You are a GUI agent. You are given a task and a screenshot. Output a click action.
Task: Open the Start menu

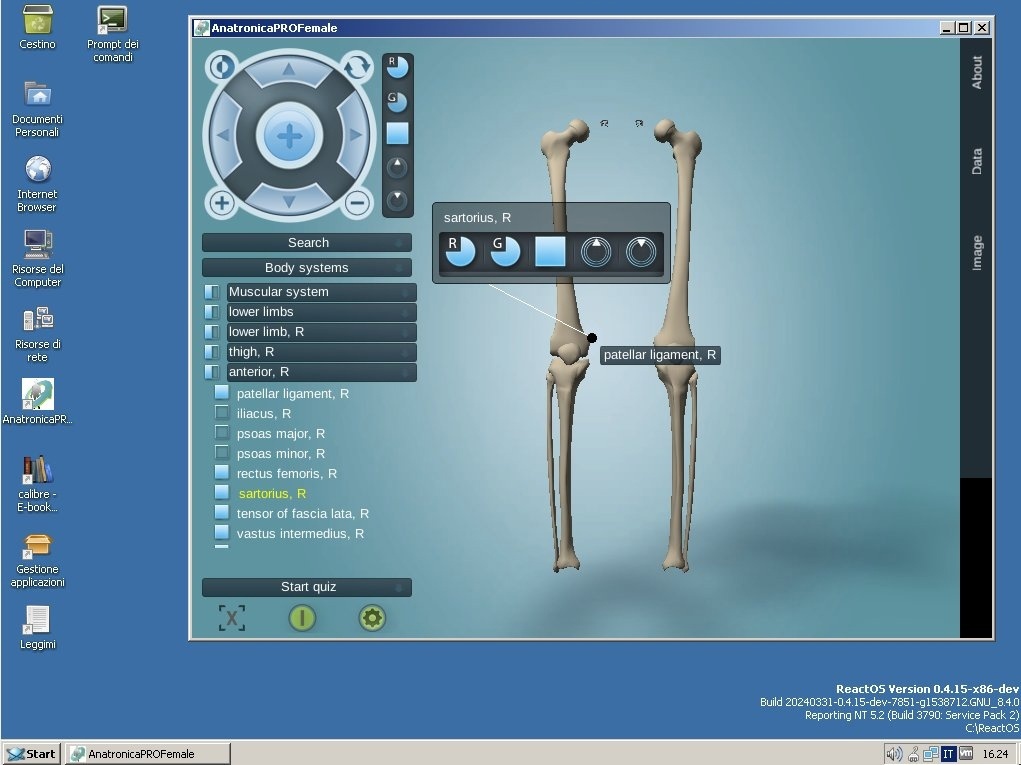31,754
